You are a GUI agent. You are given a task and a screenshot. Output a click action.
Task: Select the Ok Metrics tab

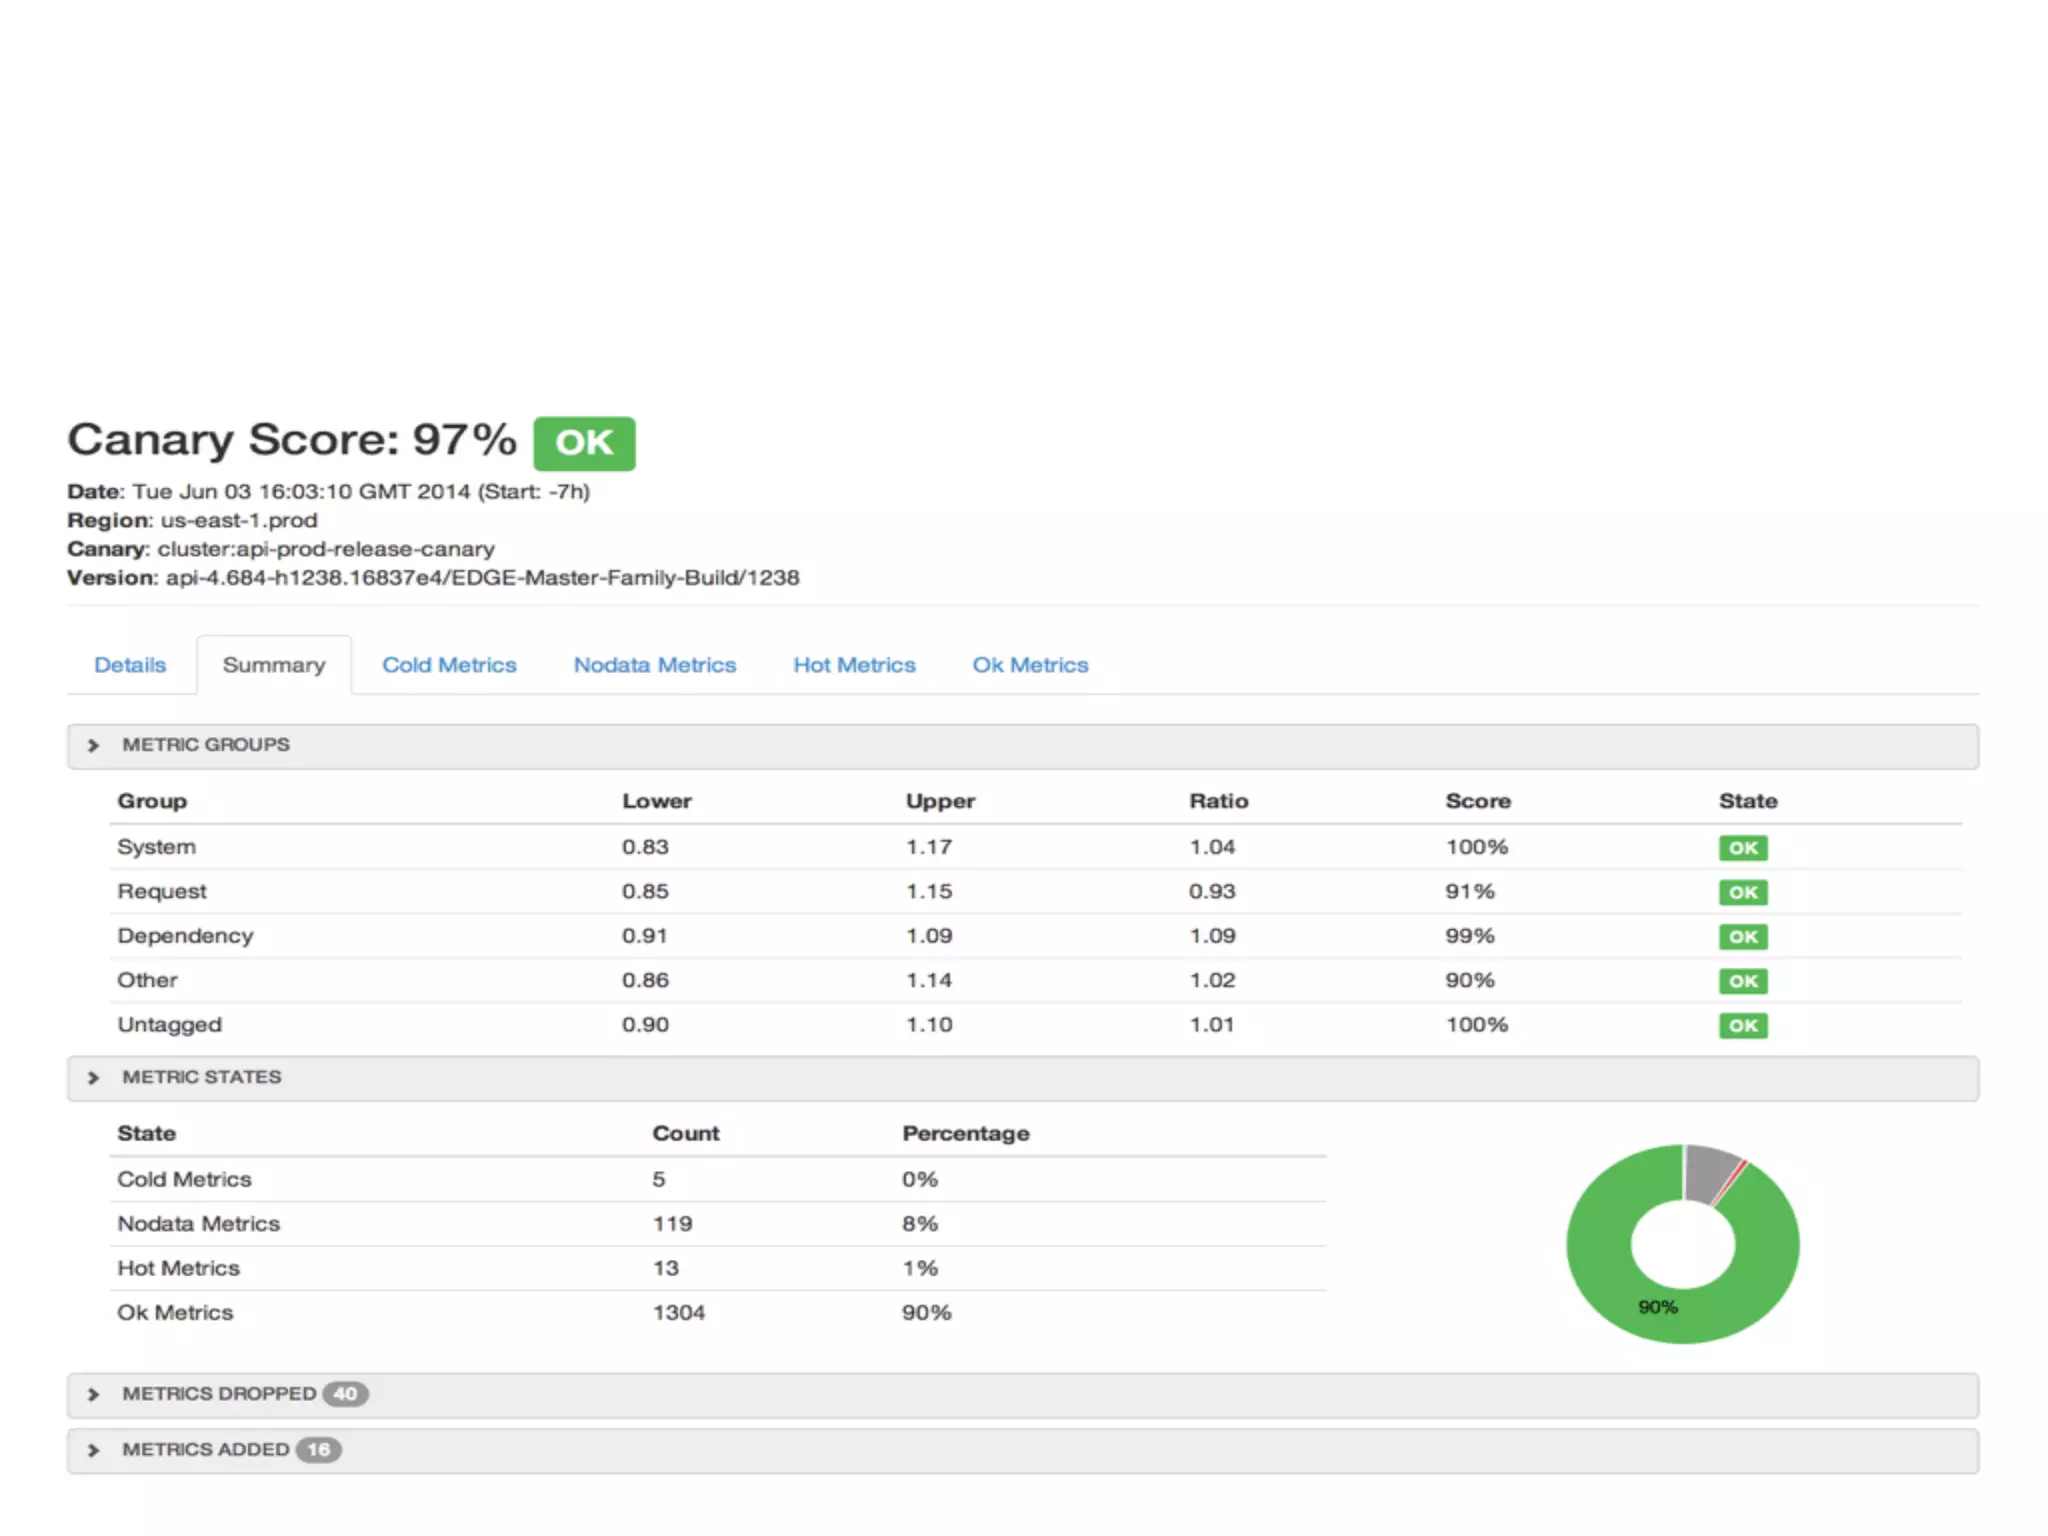coord(1030,665)
